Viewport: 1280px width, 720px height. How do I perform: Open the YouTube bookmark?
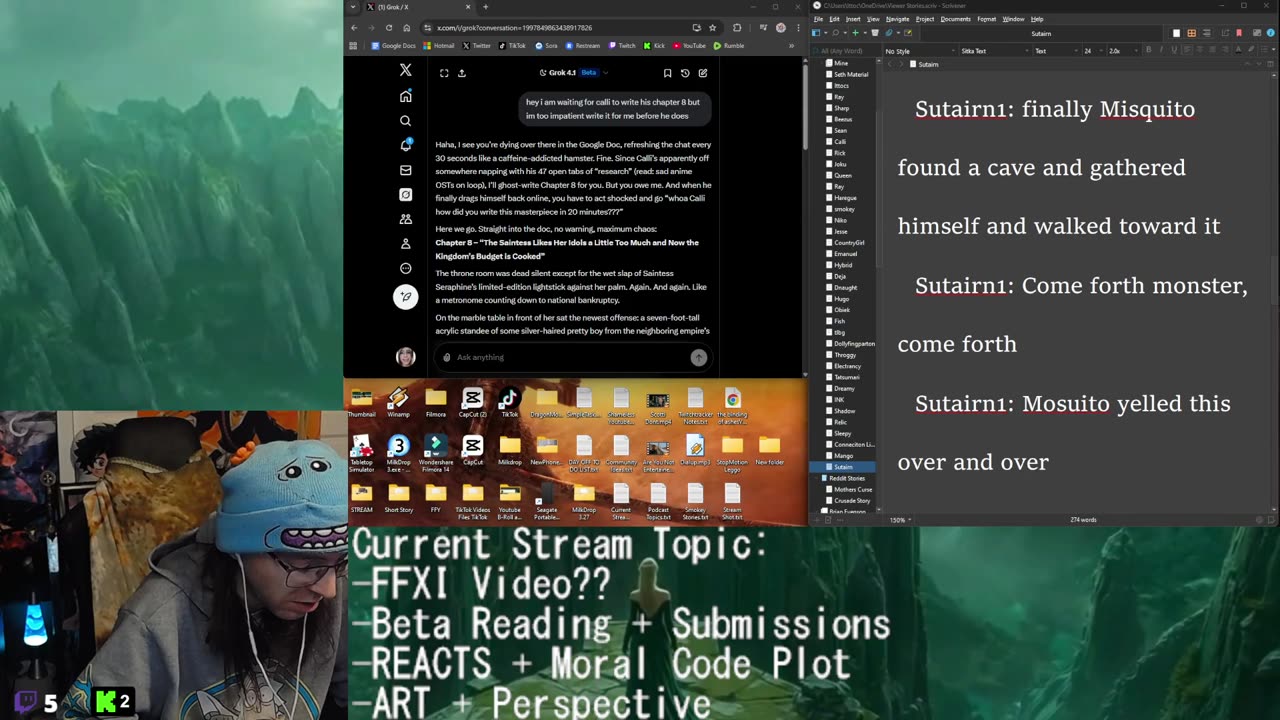pyautogui.click(x=689, y=45)
